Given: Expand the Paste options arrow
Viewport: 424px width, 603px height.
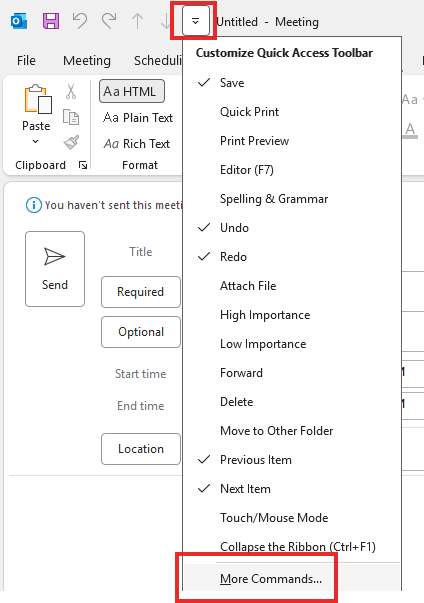Looking at the screenshot, I should (35, 142).
